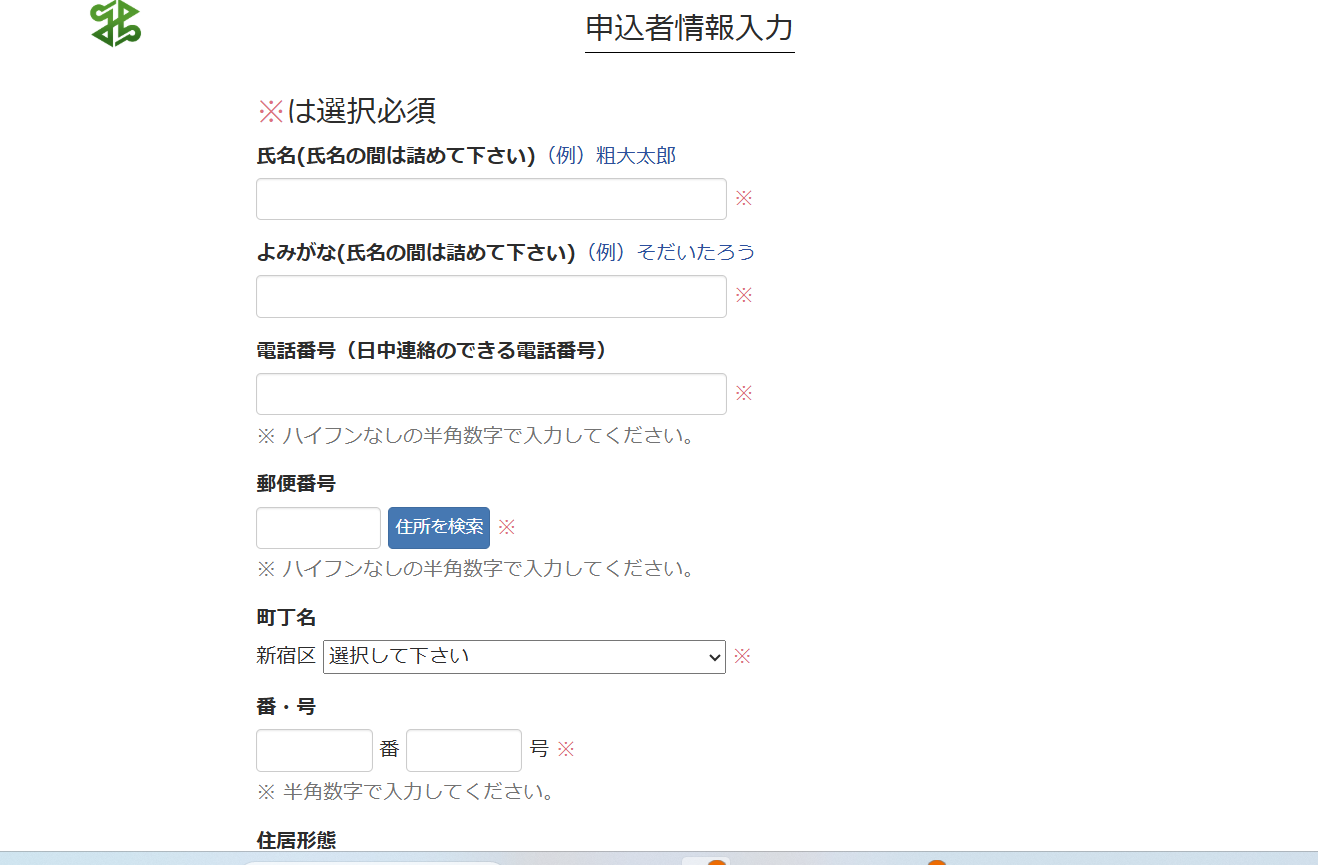The image size is (1318, 865).
Task: Click the 番 block number input field
Action: [314, 750]
